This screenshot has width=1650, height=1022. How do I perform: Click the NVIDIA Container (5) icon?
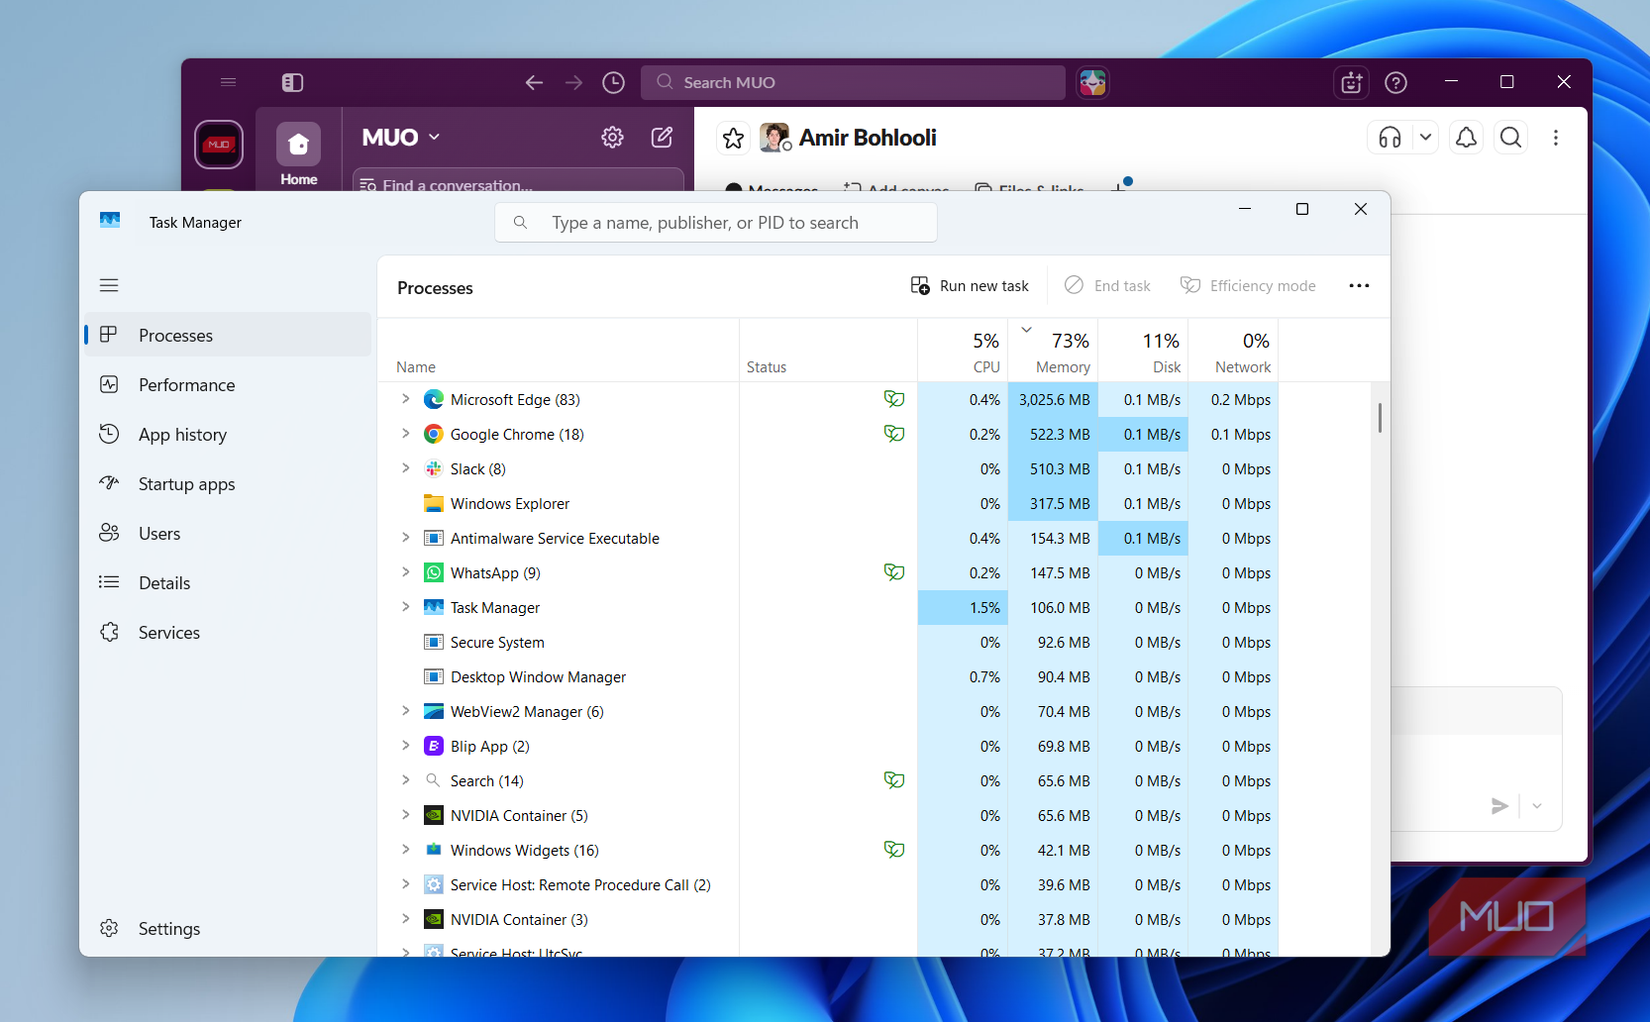[433, 815]
